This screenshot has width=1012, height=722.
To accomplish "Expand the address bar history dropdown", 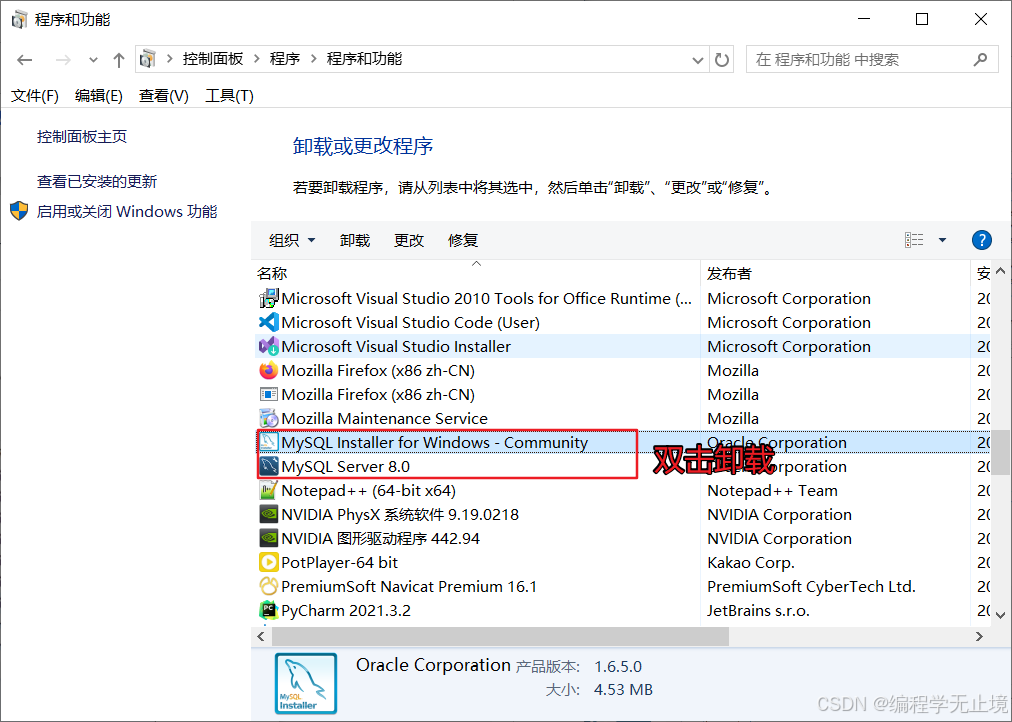I will [x=698, y=60].
